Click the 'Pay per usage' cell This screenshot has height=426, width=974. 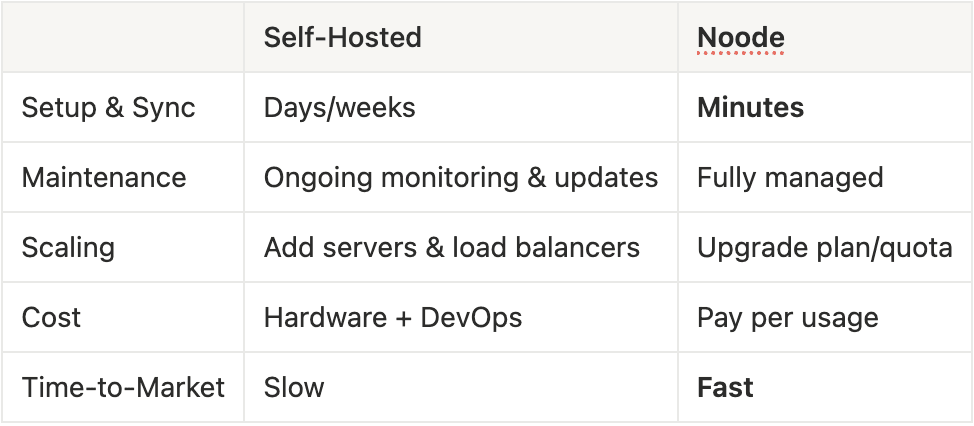click(x=787, y=318)
